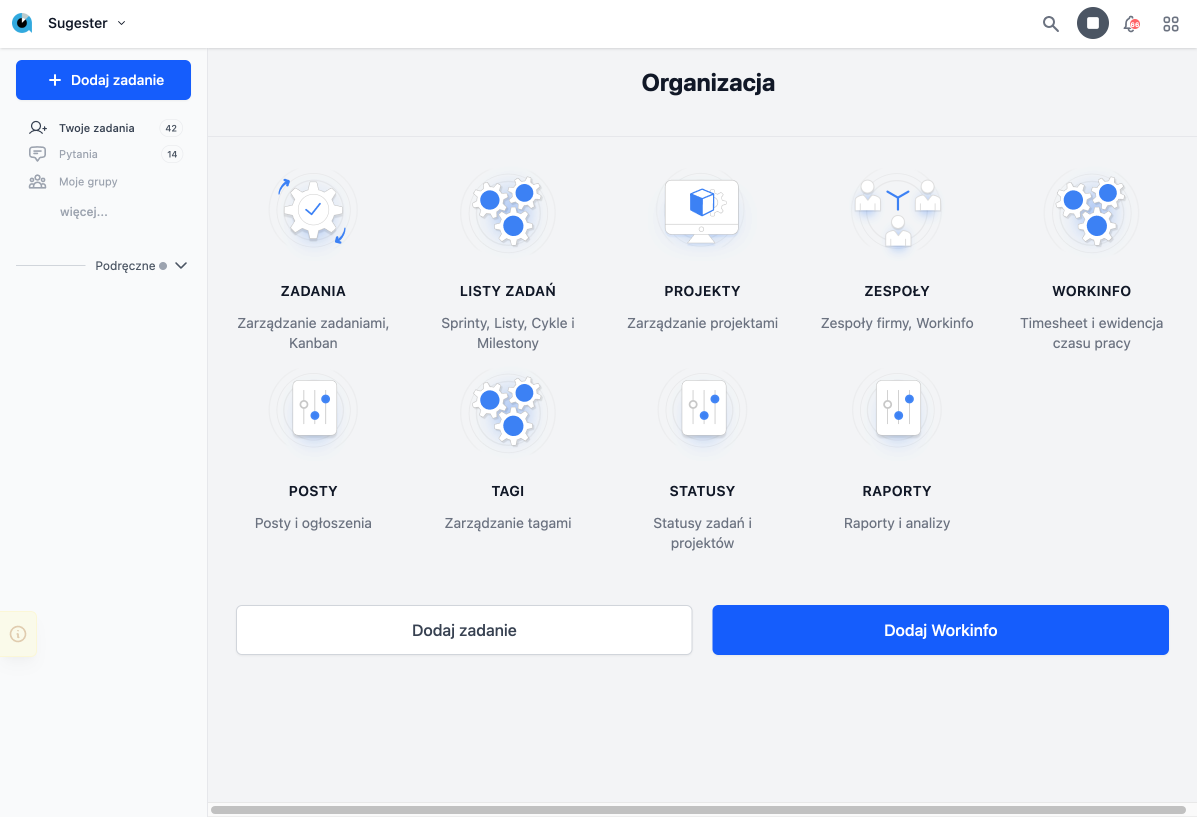Viewport: 1197px width, 817px height.
Task: Open notifications via the bell icon
Action: click(x=1130, y=23)
